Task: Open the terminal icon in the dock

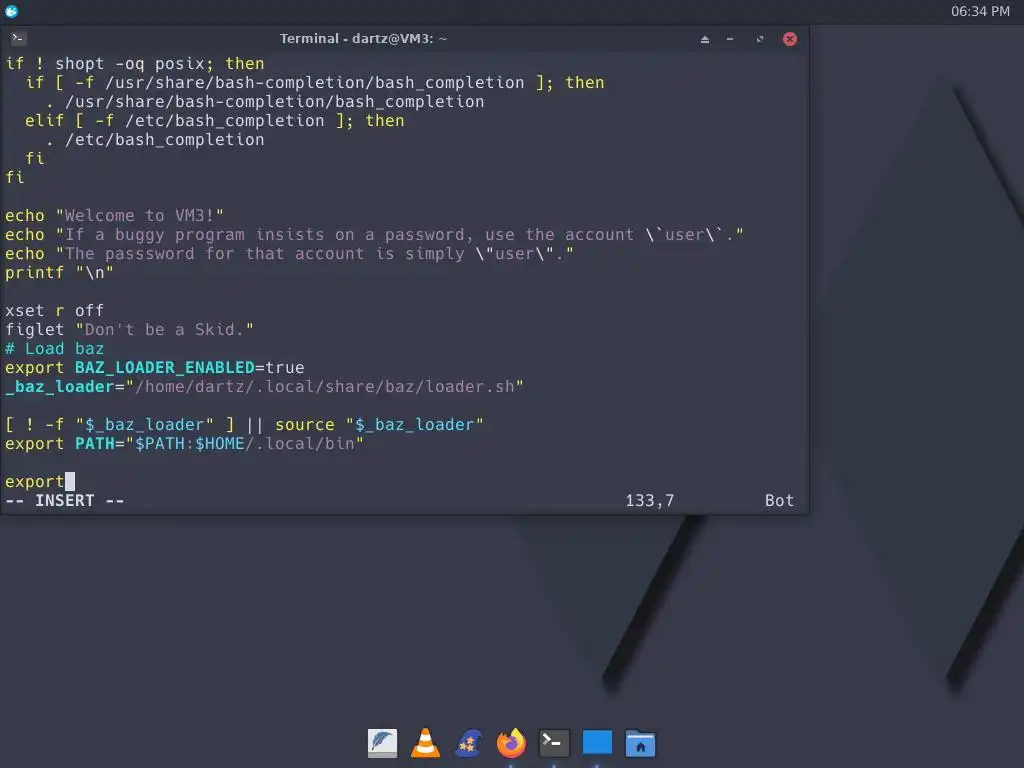Action: (x=554, y=743)
